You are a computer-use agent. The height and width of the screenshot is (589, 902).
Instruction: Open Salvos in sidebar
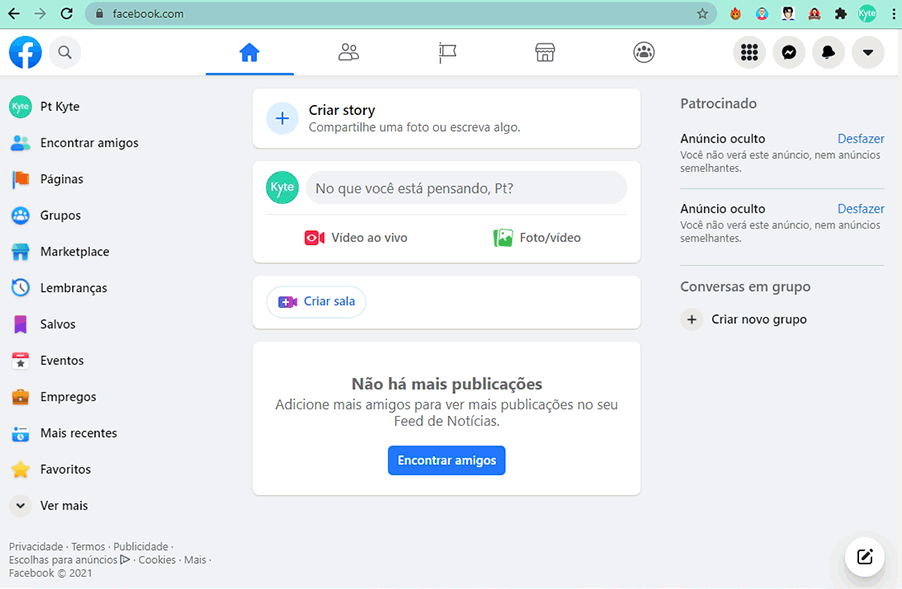tap(43, 324)
